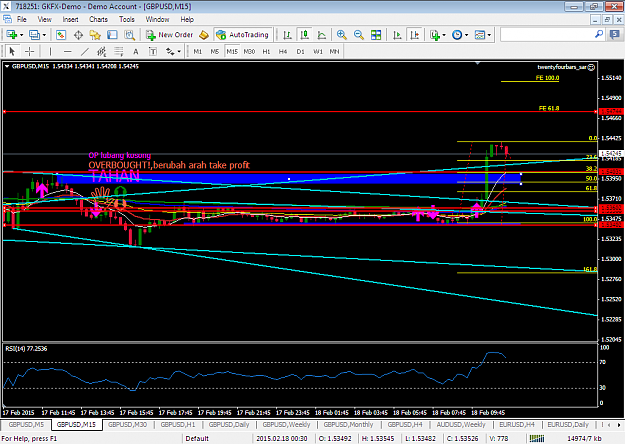625x444 pixels.
Task: Open the Charts menu
Action: (x=98, y=19)
